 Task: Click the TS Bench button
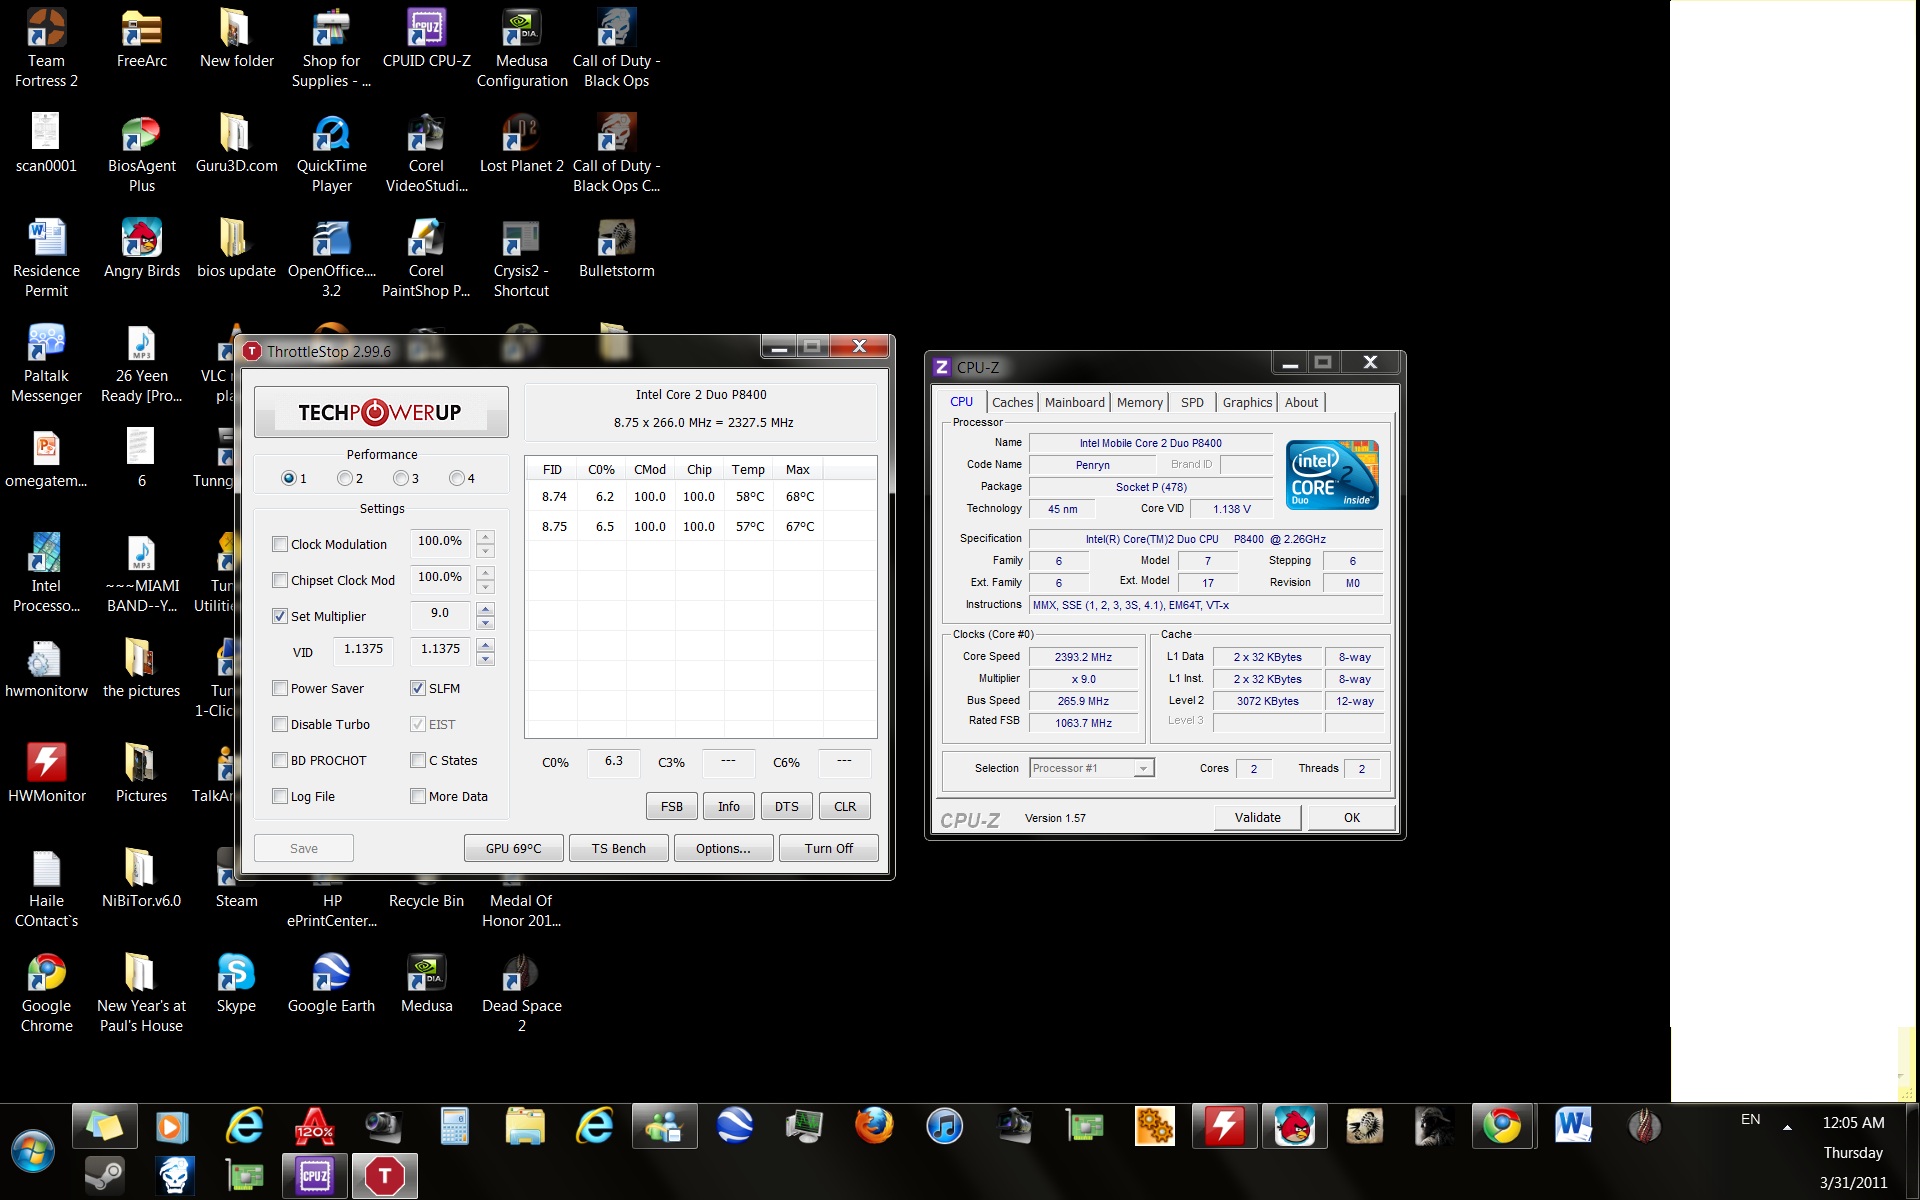tap(618, 848)
